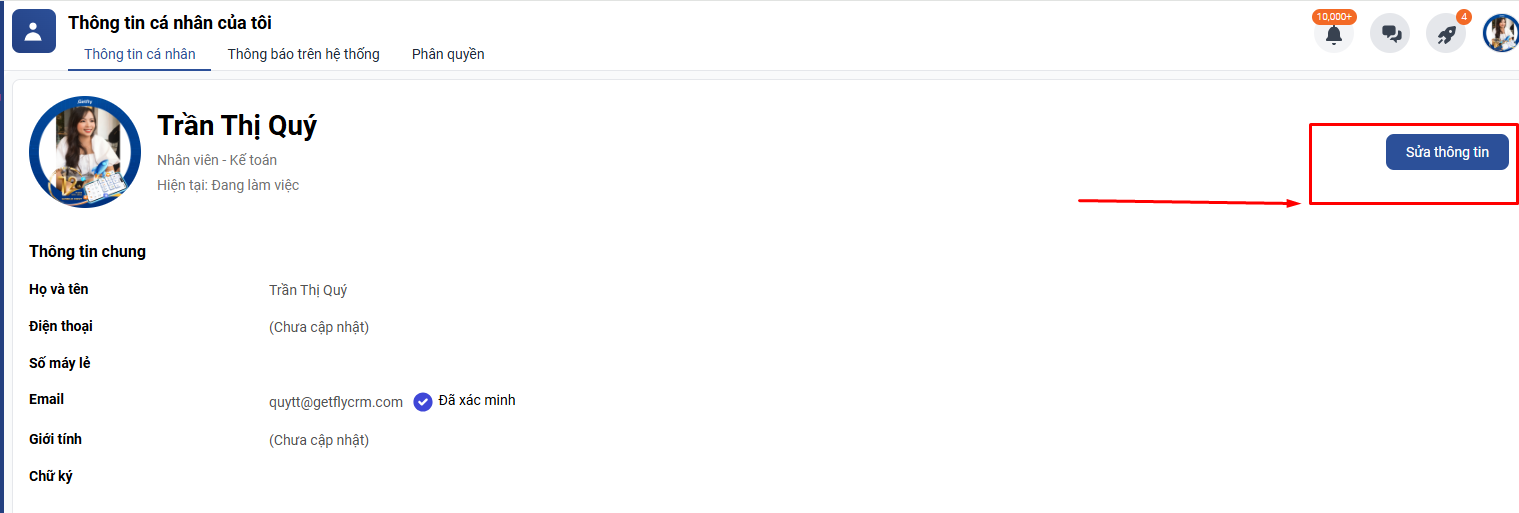Click the Đã xác minh status text
Screen dimensions: 1519x513
[477, 400]
